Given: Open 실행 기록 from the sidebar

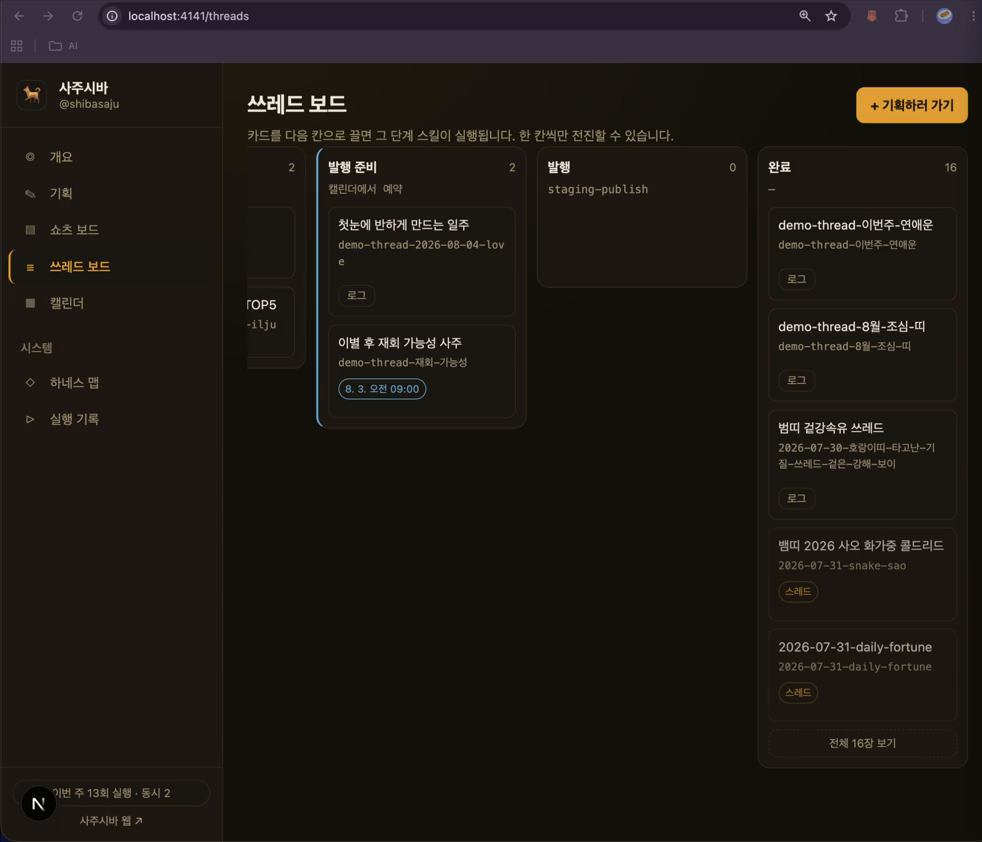Looking at the screenshot, I should pyautogui.click(x=110, y=419).
